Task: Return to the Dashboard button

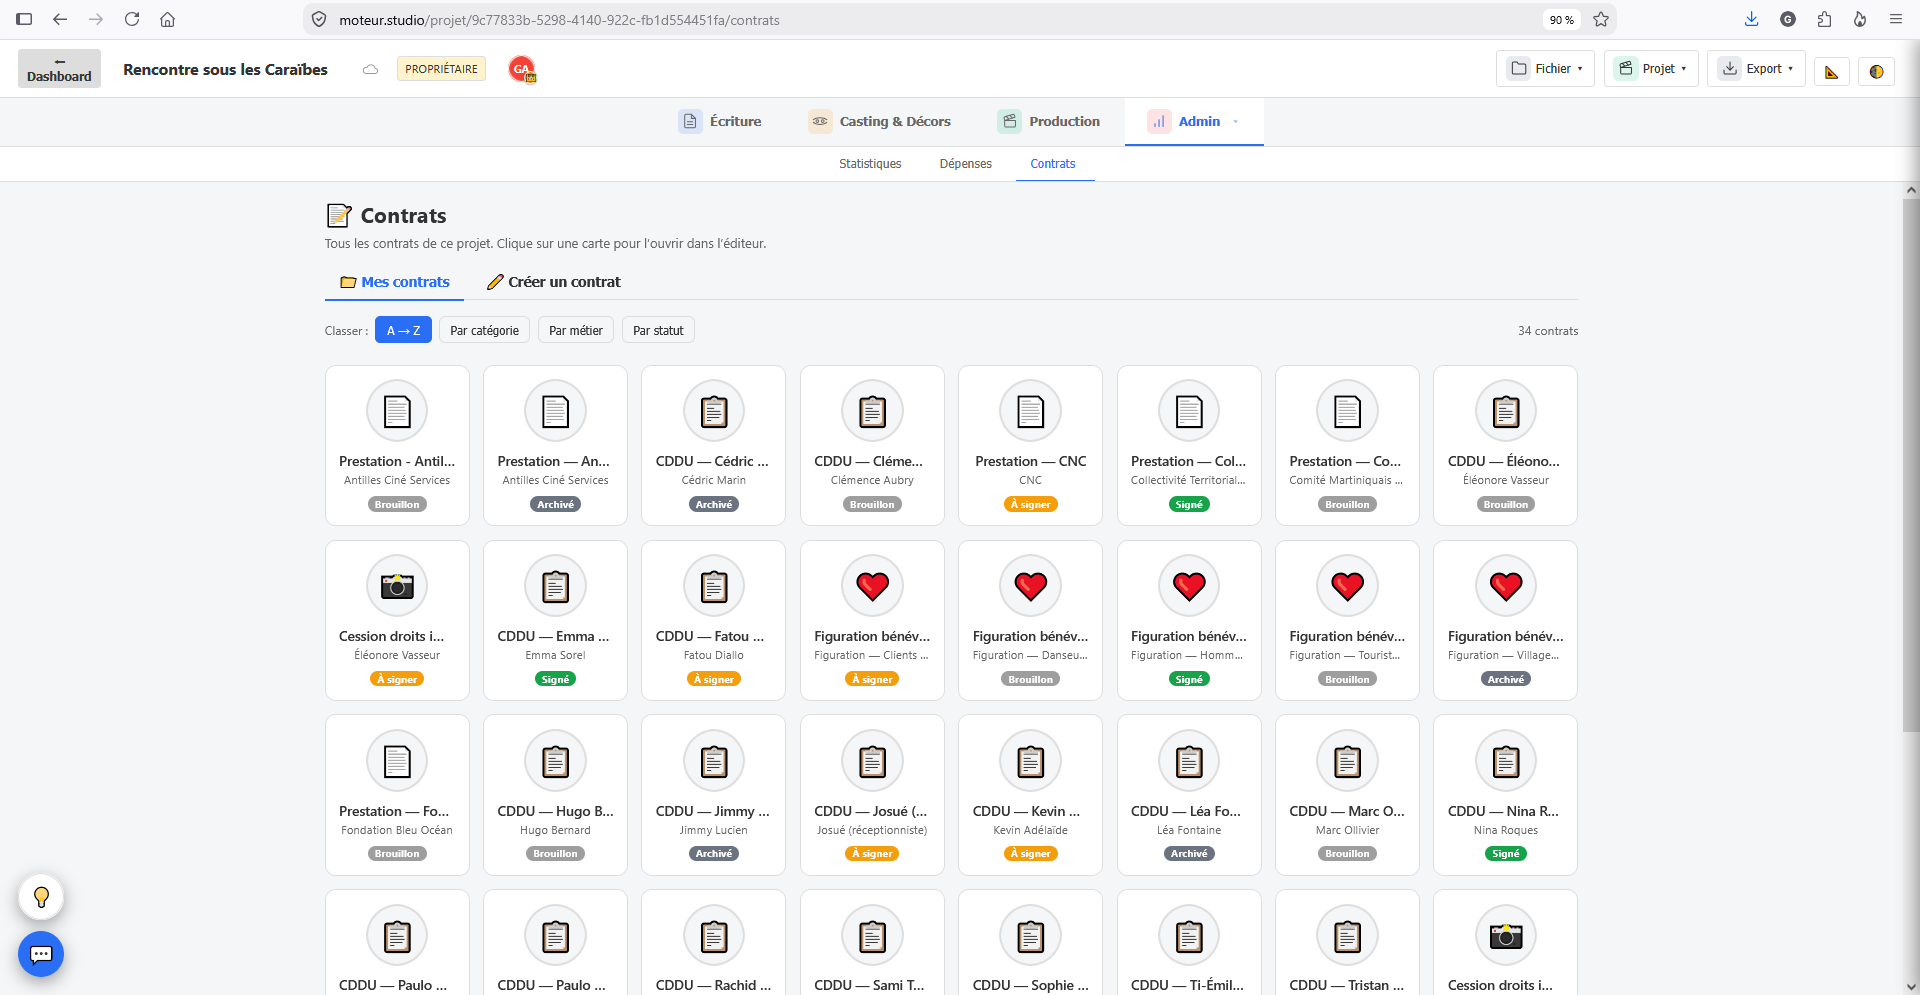Action: point(59,69)
